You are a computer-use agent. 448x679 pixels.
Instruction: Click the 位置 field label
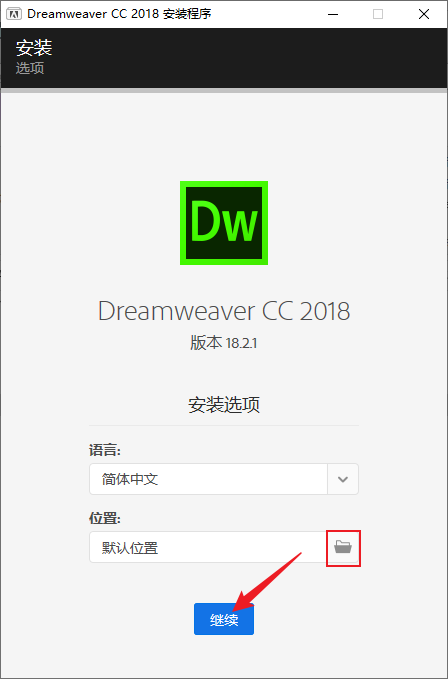tap(105, 518)
